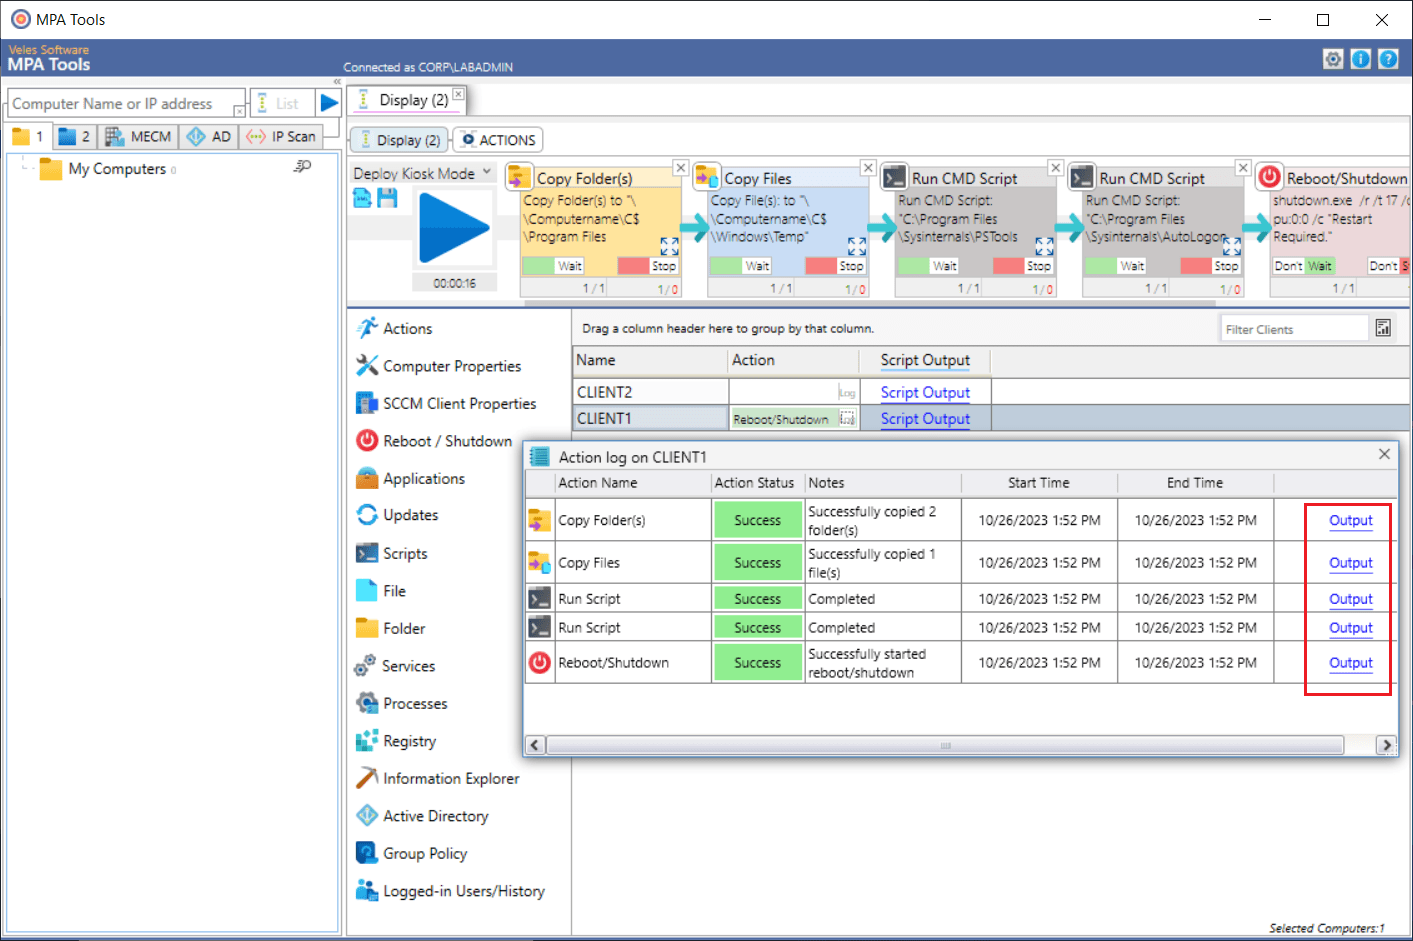Open the Deploy Kiosk Mode workflow dropdown
The height and width of the screenshot is (941, 1413).
487,172
